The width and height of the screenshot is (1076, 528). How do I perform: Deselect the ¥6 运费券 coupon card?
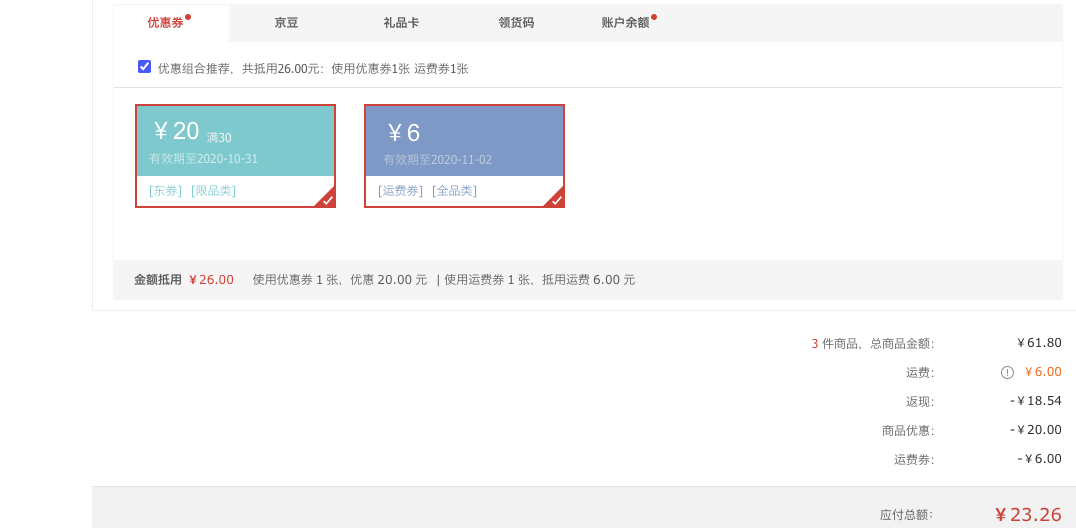click(464, 156)
